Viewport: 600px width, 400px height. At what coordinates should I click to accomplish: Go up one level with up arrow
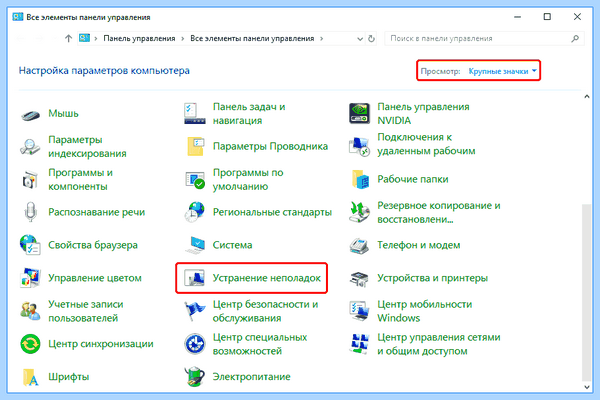click(68, 39)
